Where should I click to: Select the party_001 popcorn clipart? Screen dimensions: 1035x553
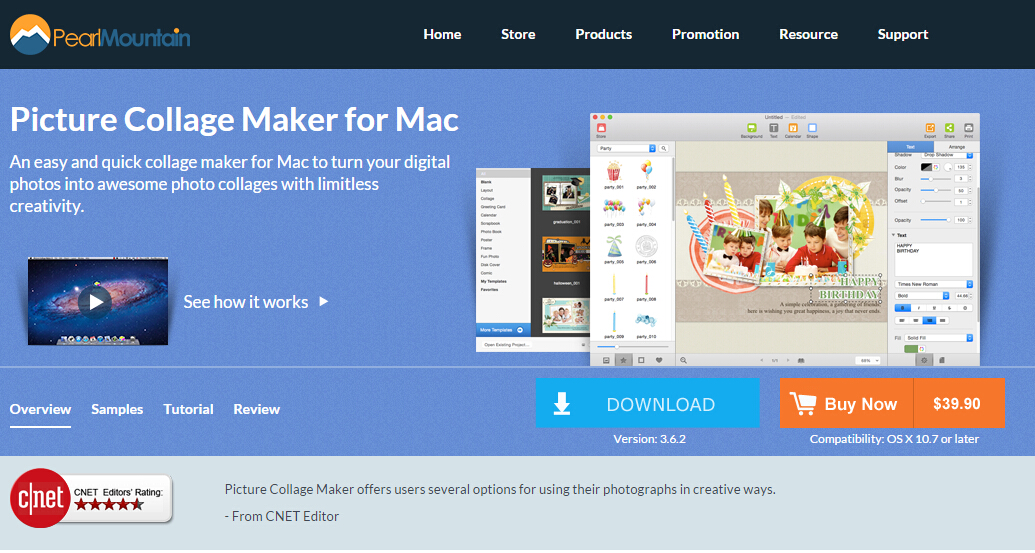point(613,172)
